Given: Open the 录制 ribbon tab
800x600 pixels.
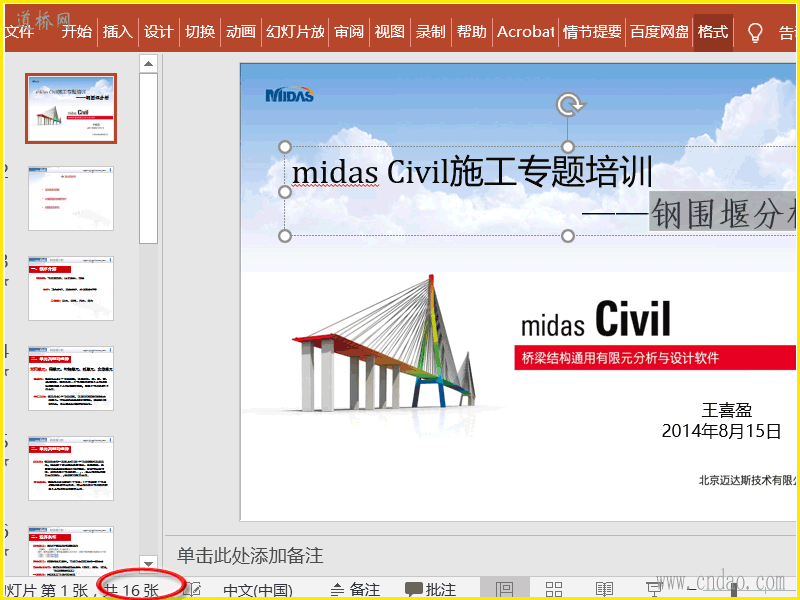Looking at the screenshot, I should coord(431,32).
